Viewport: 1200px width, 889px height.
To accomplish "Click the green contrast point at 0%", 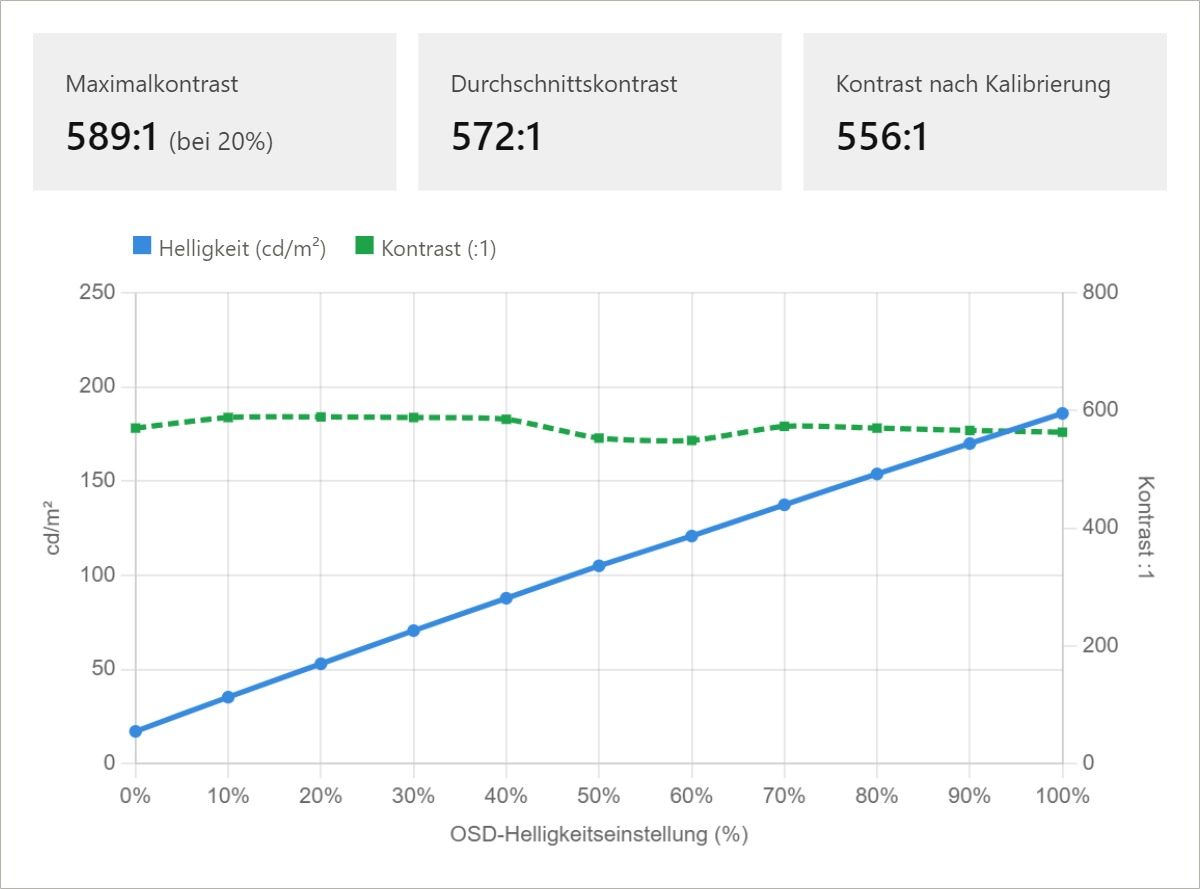I will 135,428.
